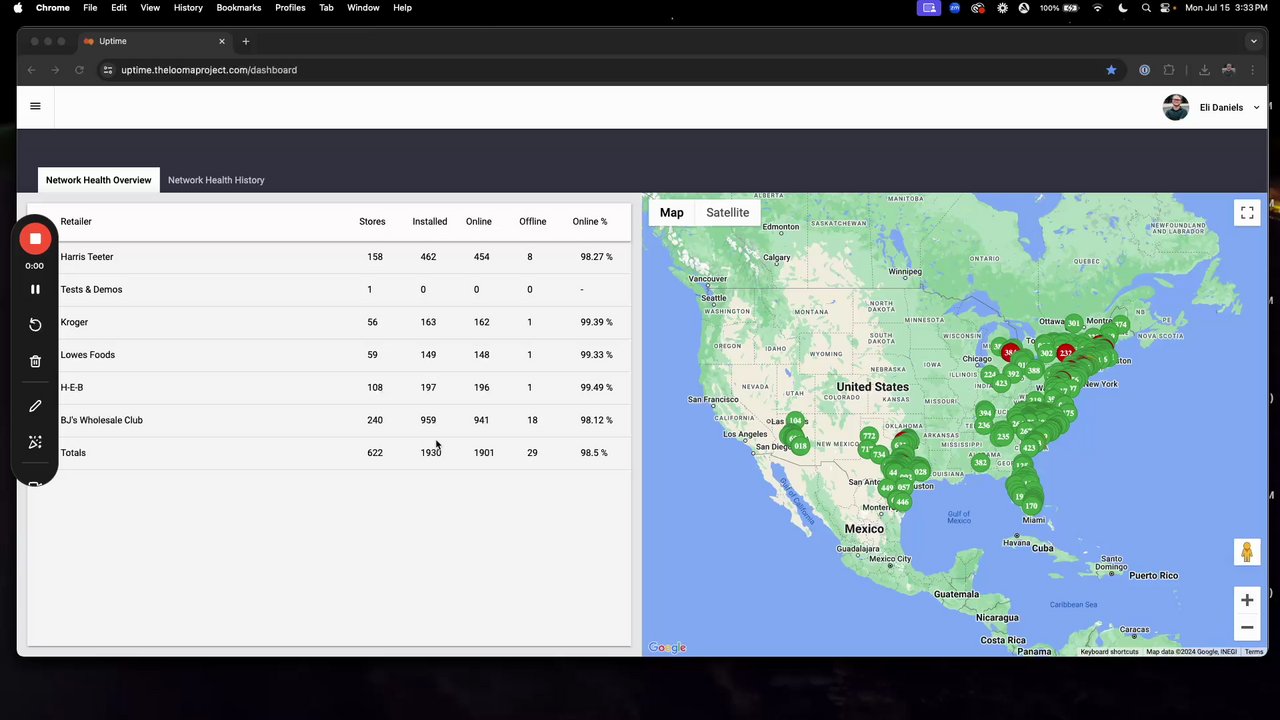The image size is (1280, 720).
Task: Click Eli Daniels profile picture
Action: click(1176, 107)
